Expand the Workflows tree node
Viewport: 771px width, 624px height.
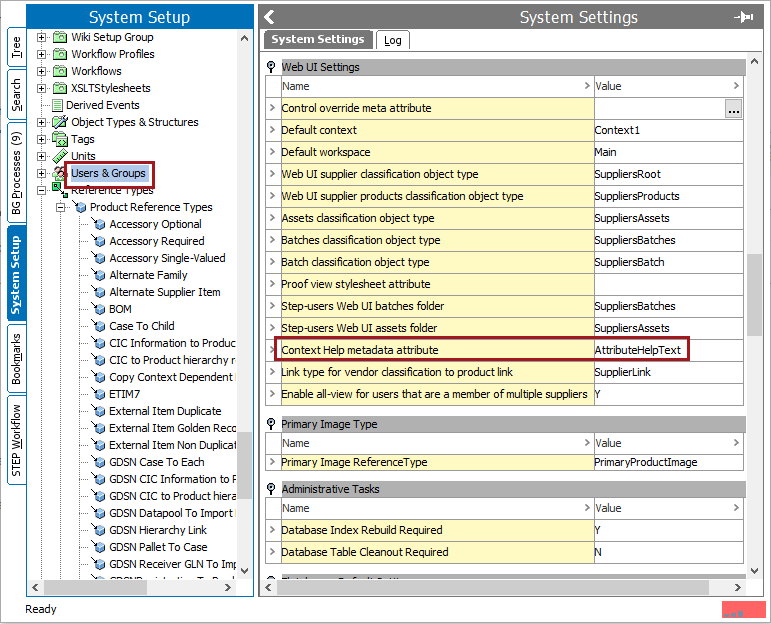[x=42, y=71]
